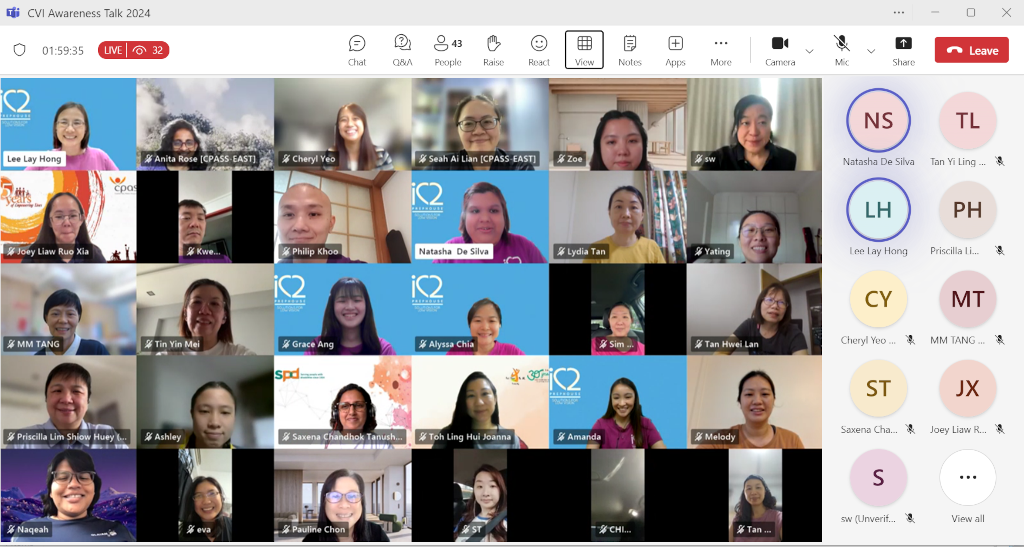Open the Q&A panel
This screenshot has width=1024, height=547.
coord(402,50)
